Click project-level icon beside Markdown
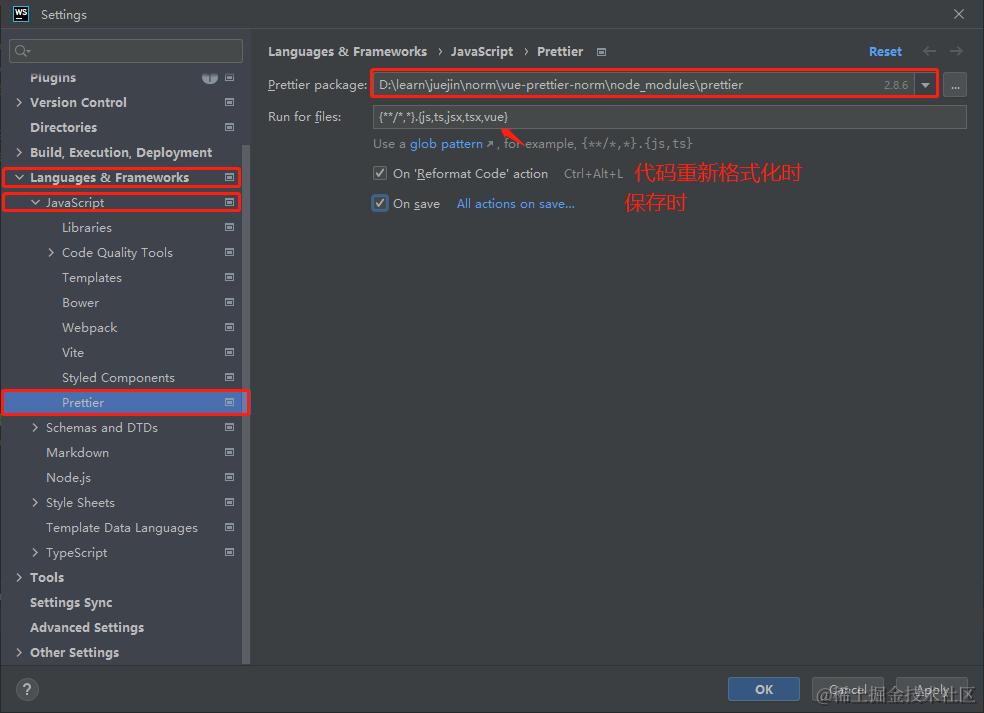Screen dimensions: 984x713 [230, 453]
